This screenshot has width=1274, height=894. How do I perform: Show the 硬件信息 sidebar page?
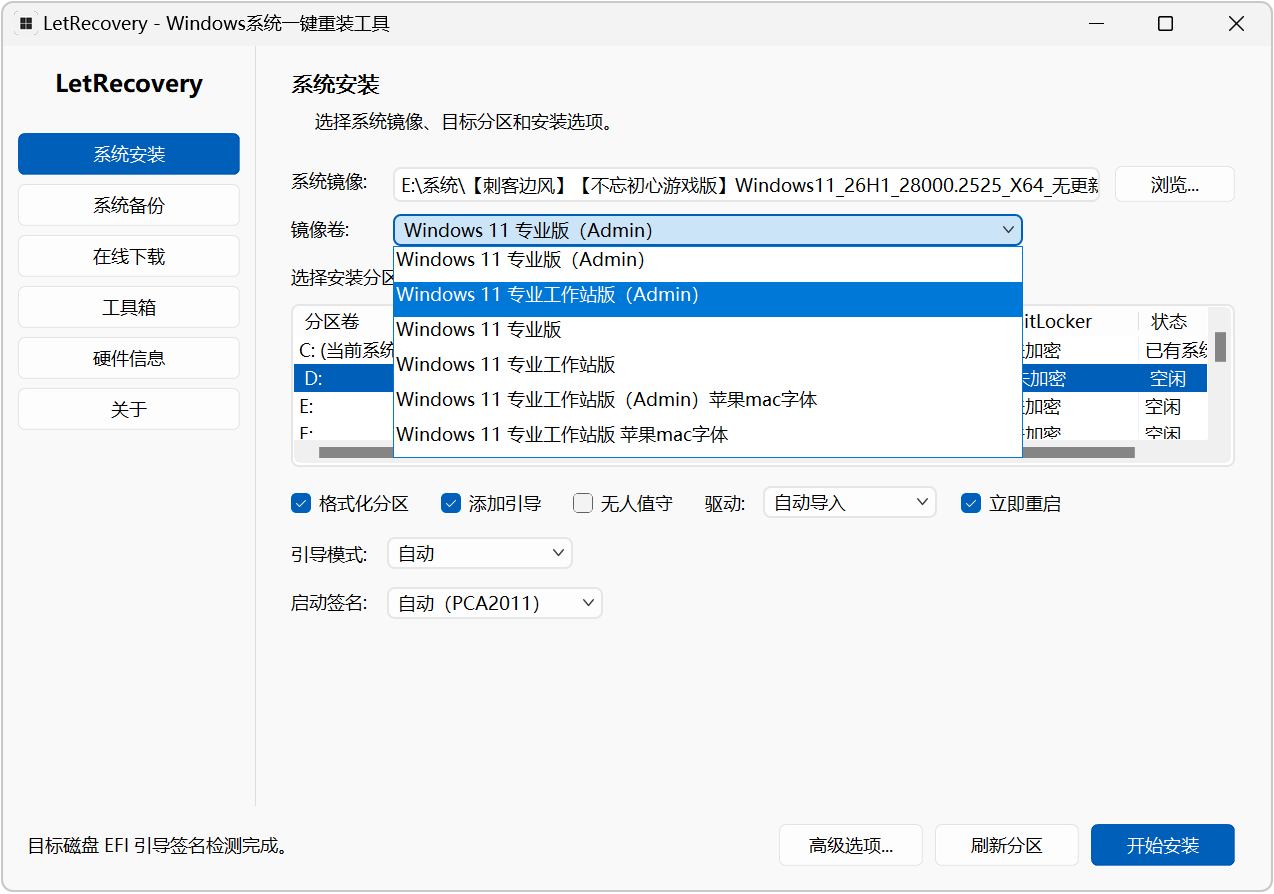pos(129,358)
